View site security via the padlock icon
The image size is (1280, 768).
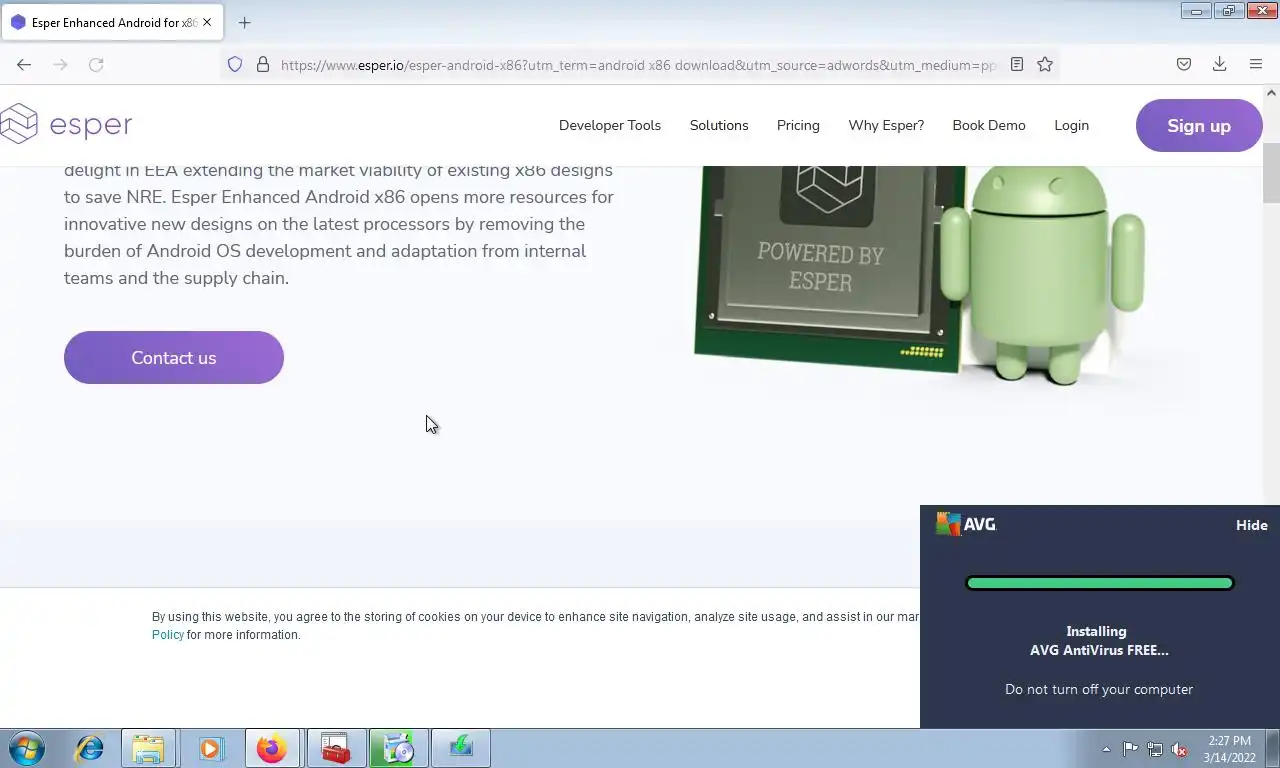click(263, 64)
